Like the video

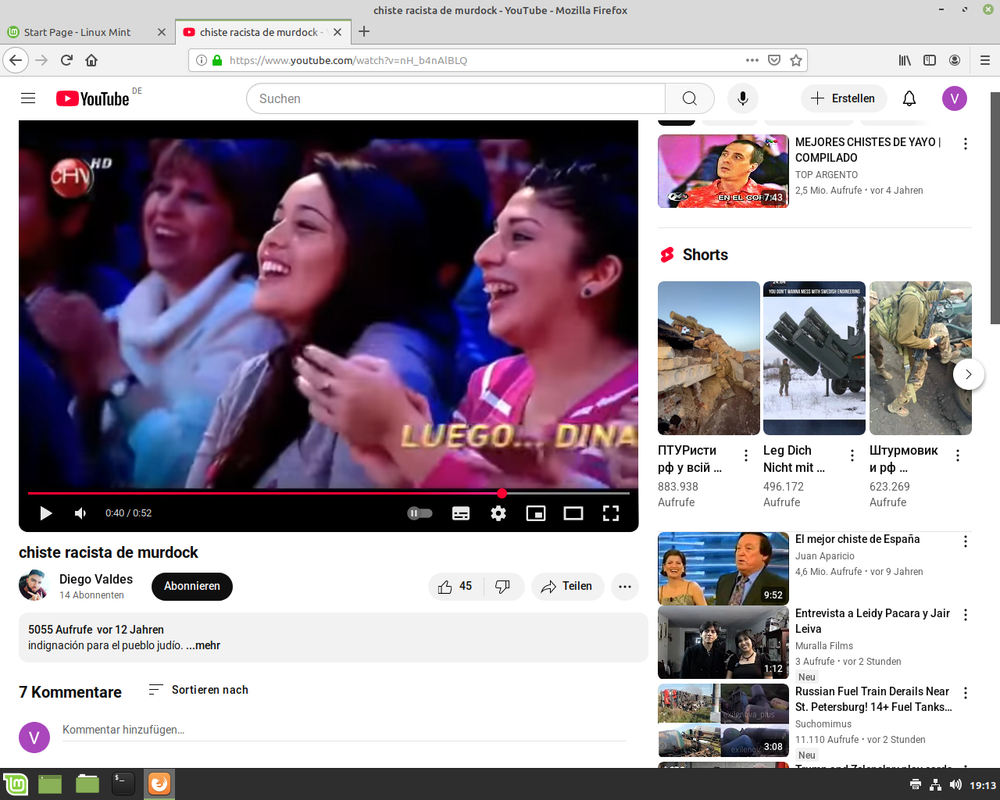(x=455, y=586)
